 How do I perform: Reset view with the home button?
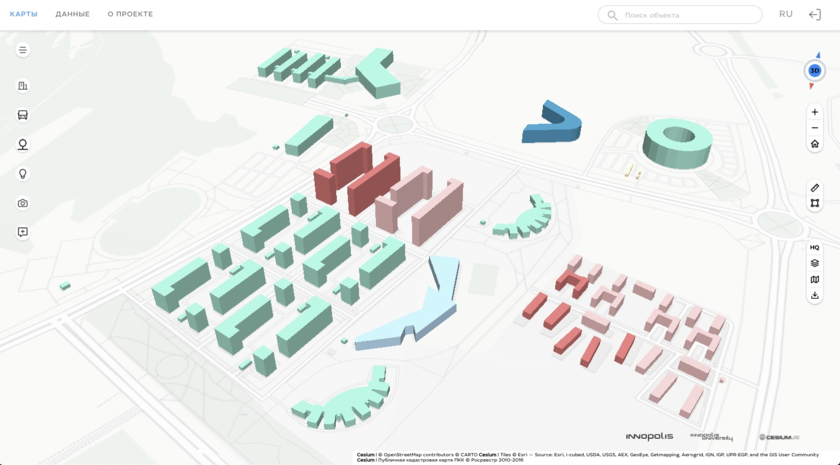tap(814, 144)
